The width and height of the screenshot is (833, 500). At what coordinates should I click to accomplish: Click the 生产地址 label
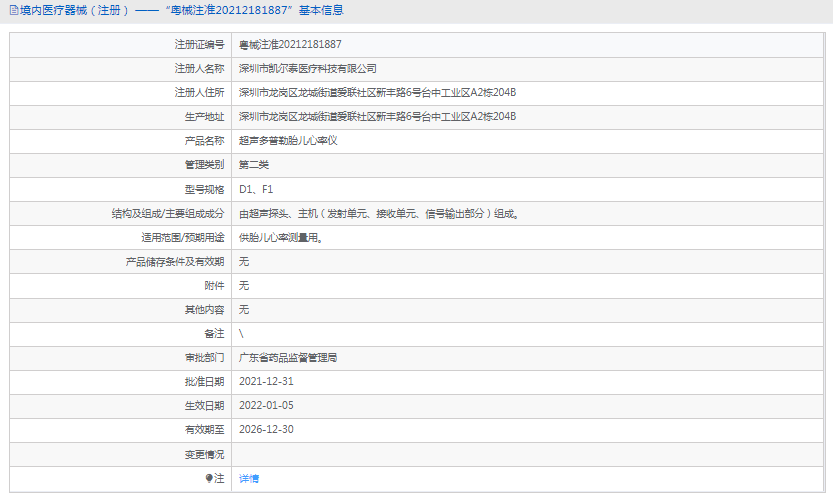tap(205, 117)
